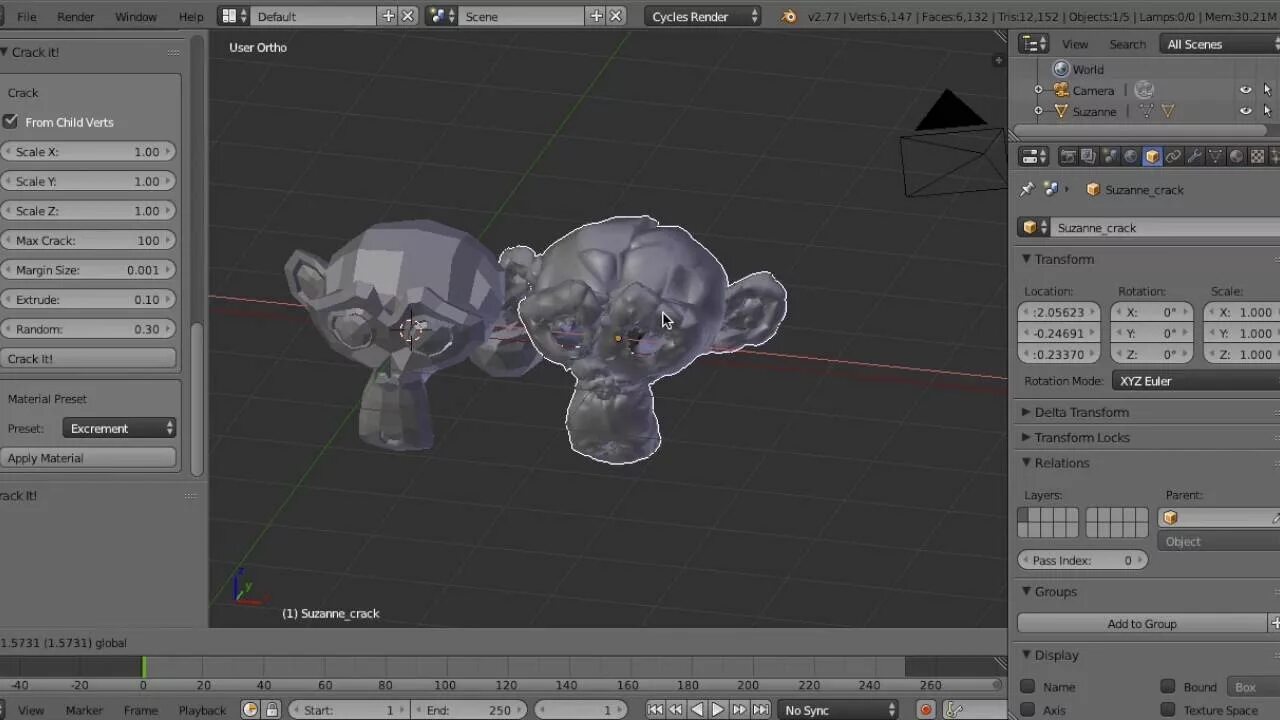Open the Constraints properties tab
Screen dimensions: 1280x720
click(x=1173, y=156)
